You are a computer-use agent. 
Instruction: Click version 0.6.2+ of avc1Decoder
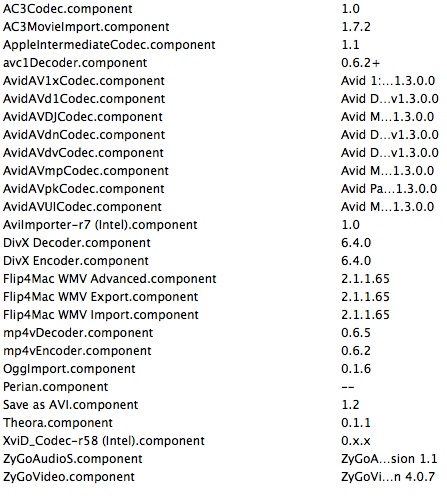coord(360,63)
